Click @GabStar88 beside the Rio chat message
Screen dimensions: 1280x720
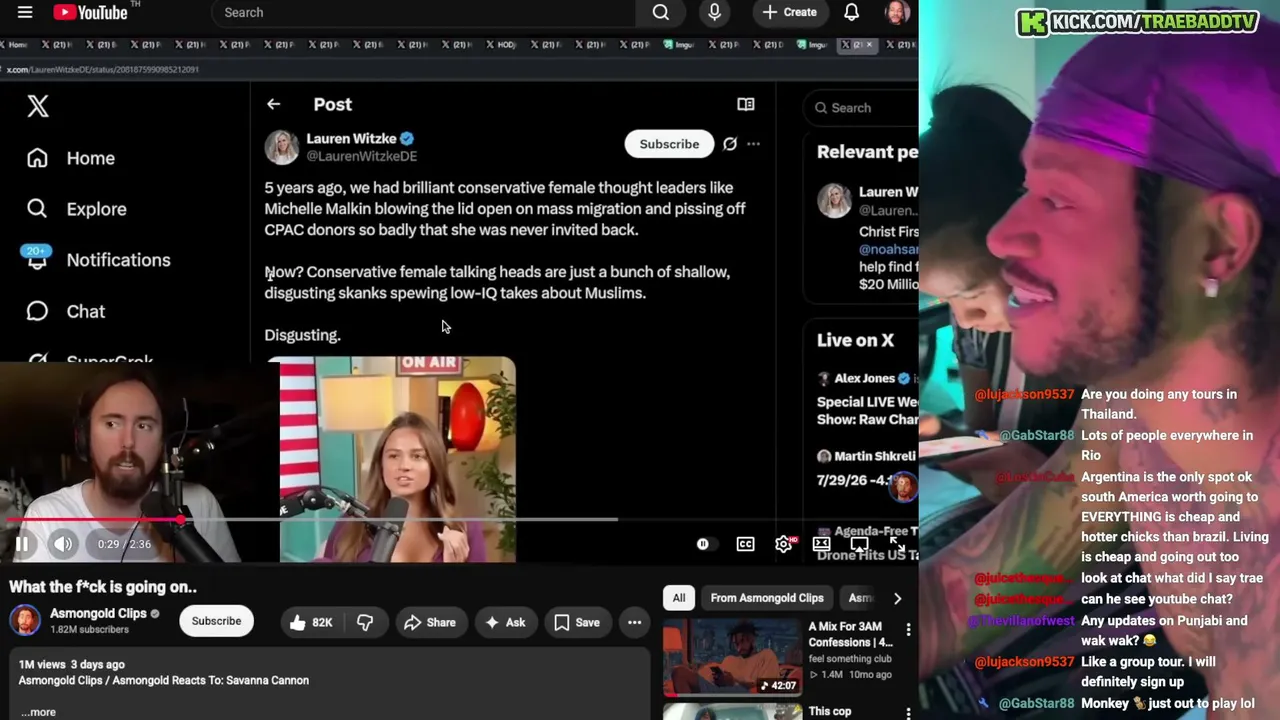(1035, 435)
